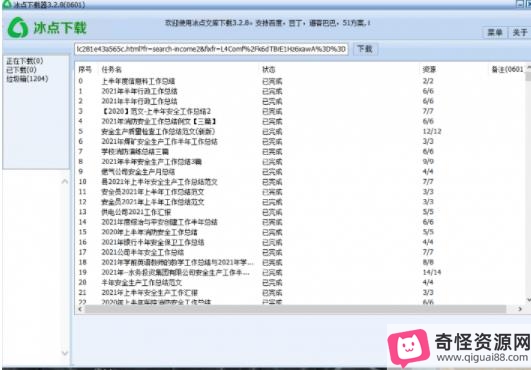Open the 菜单 menu button
The height and width of the screenshot is (370, 531).
[494, 32]
